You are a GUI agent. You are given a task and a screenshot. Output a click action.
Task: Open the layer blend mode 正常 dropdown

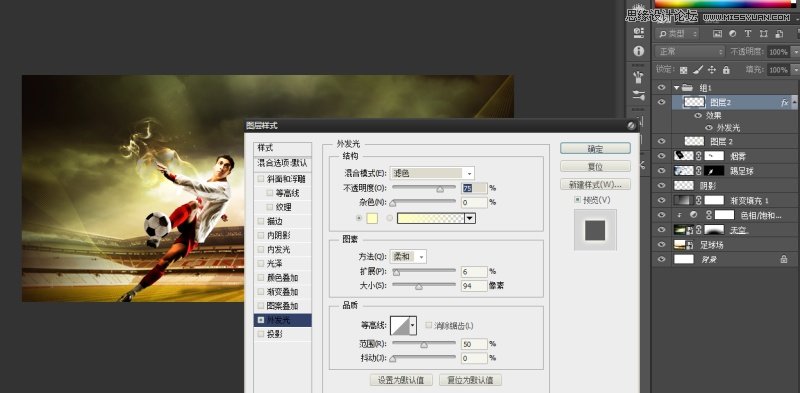[689, 52]
